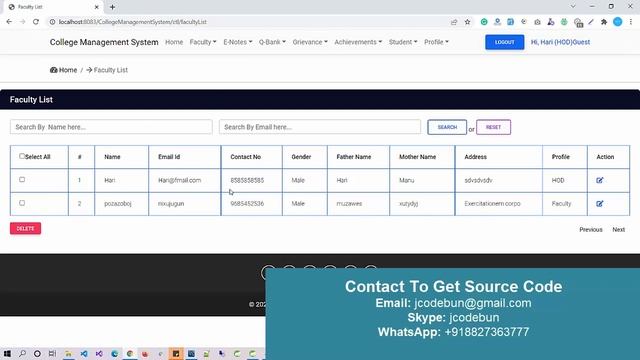Go to the Next page
The height and width of the screenshot is (360, 640).
click(x=618, y=230)
